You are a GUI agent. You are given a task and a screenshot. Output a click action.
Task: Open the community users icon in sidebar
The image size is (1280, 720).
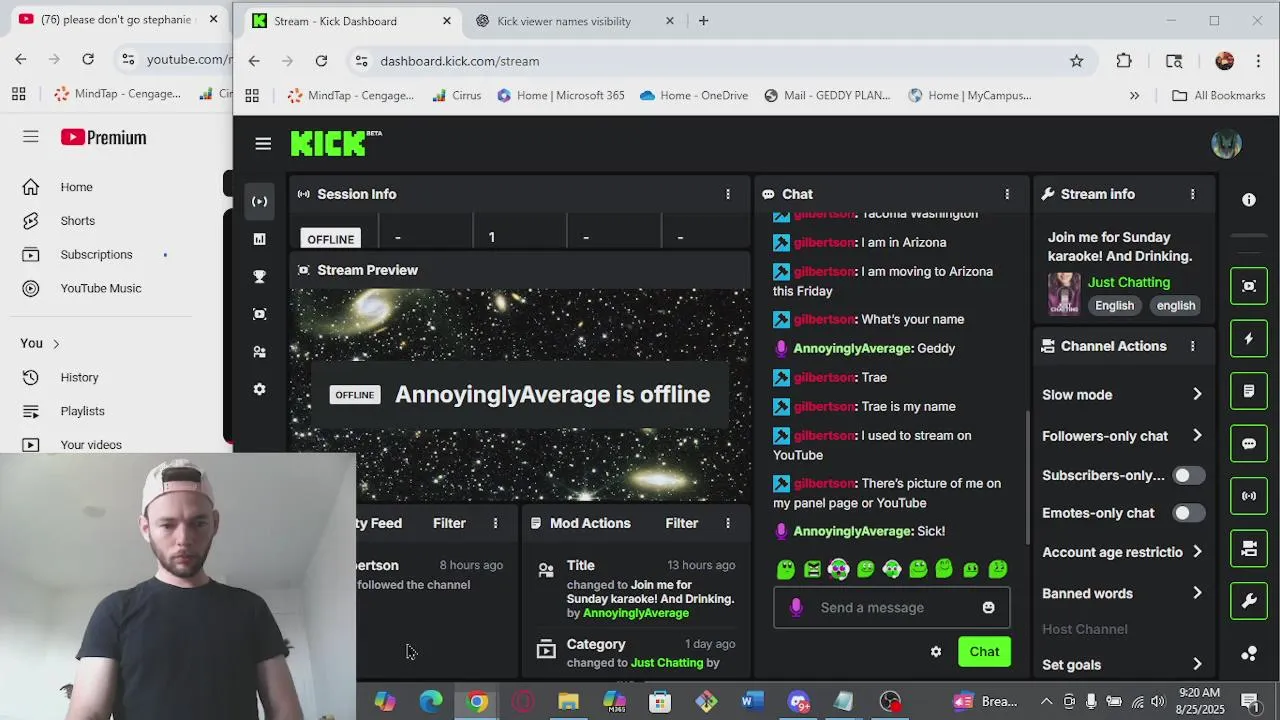coord(260,352)
